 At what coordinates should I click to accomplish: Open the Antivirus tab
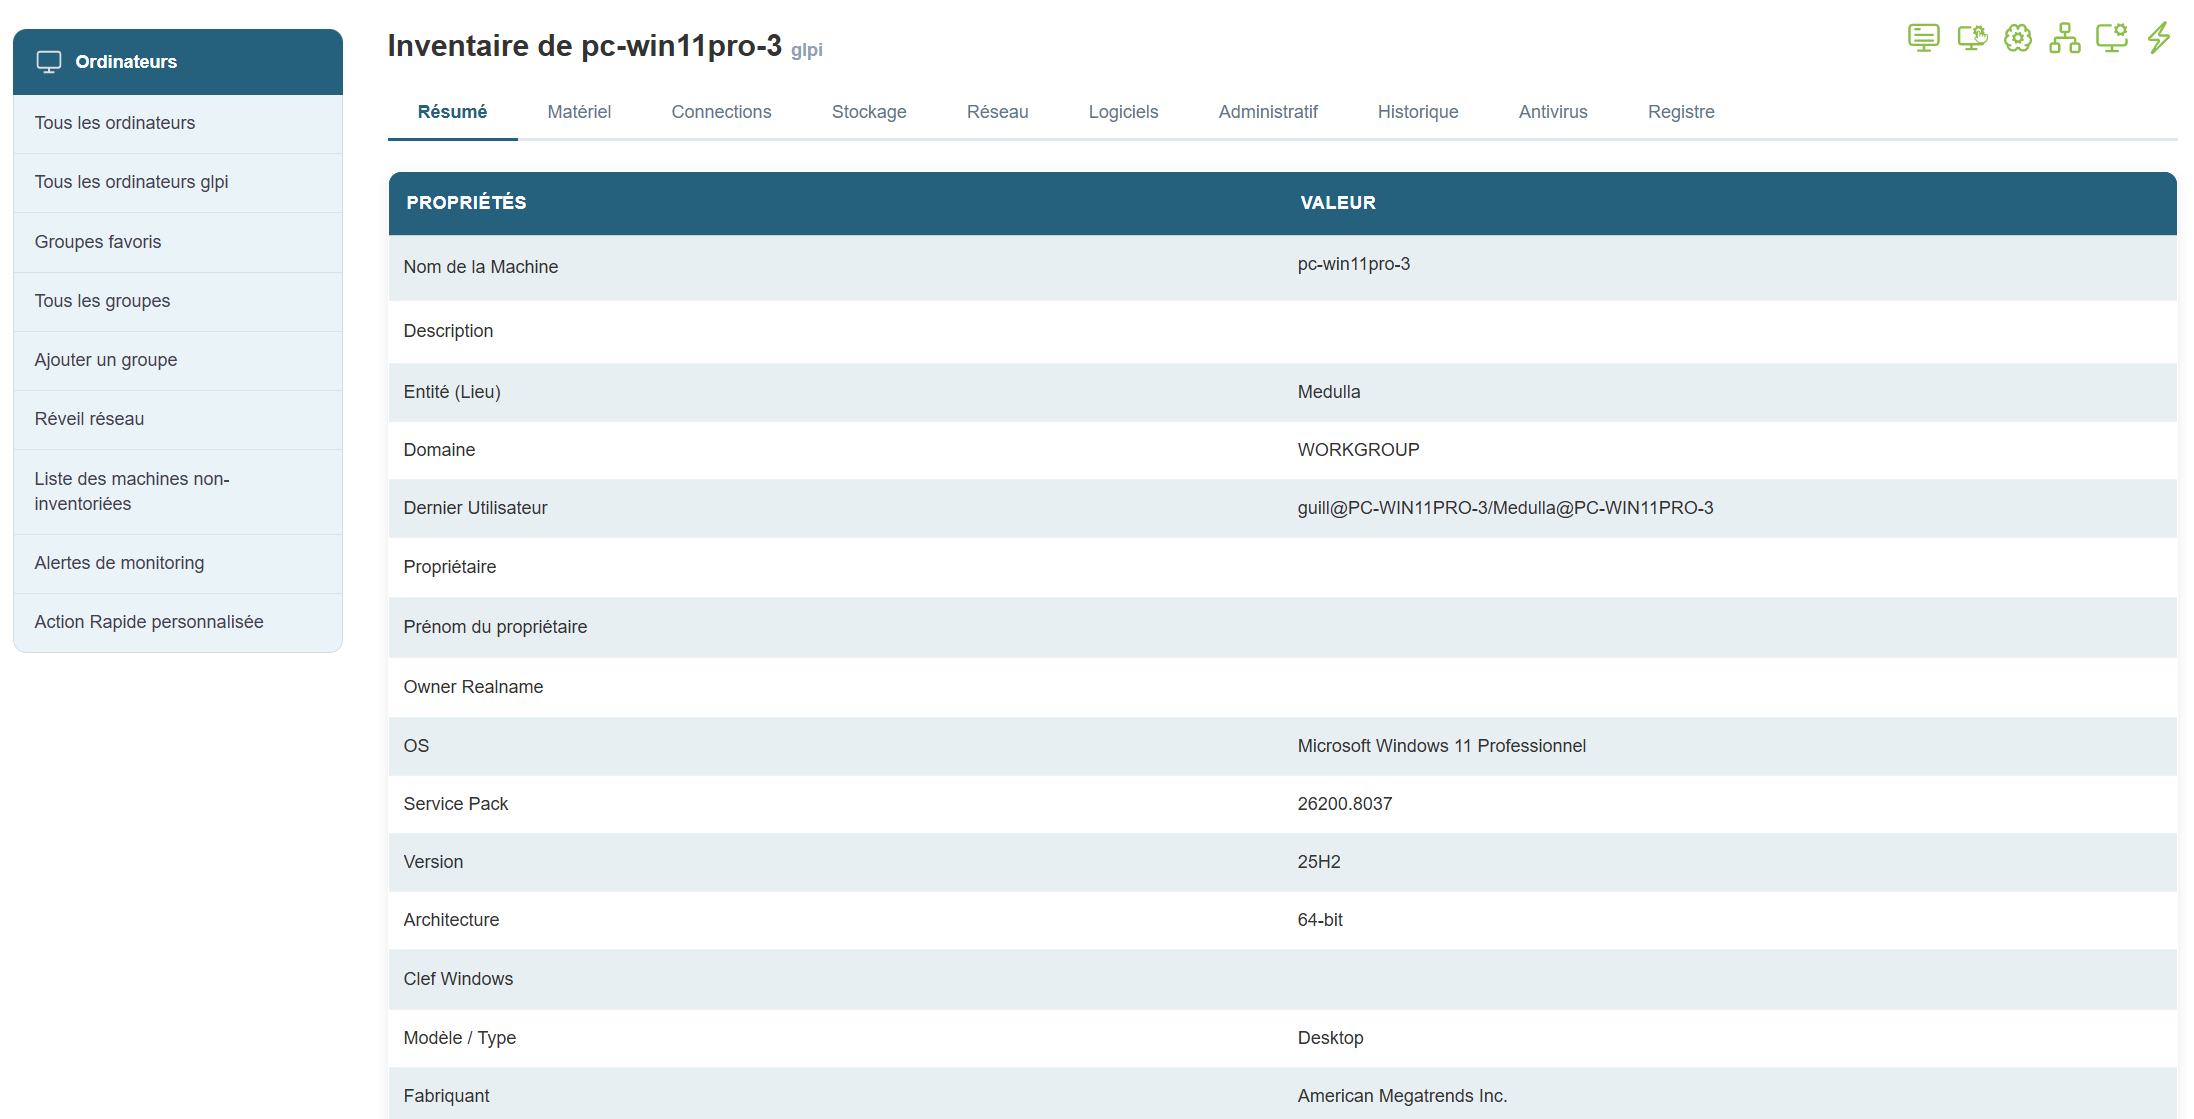click(1552, 112)
